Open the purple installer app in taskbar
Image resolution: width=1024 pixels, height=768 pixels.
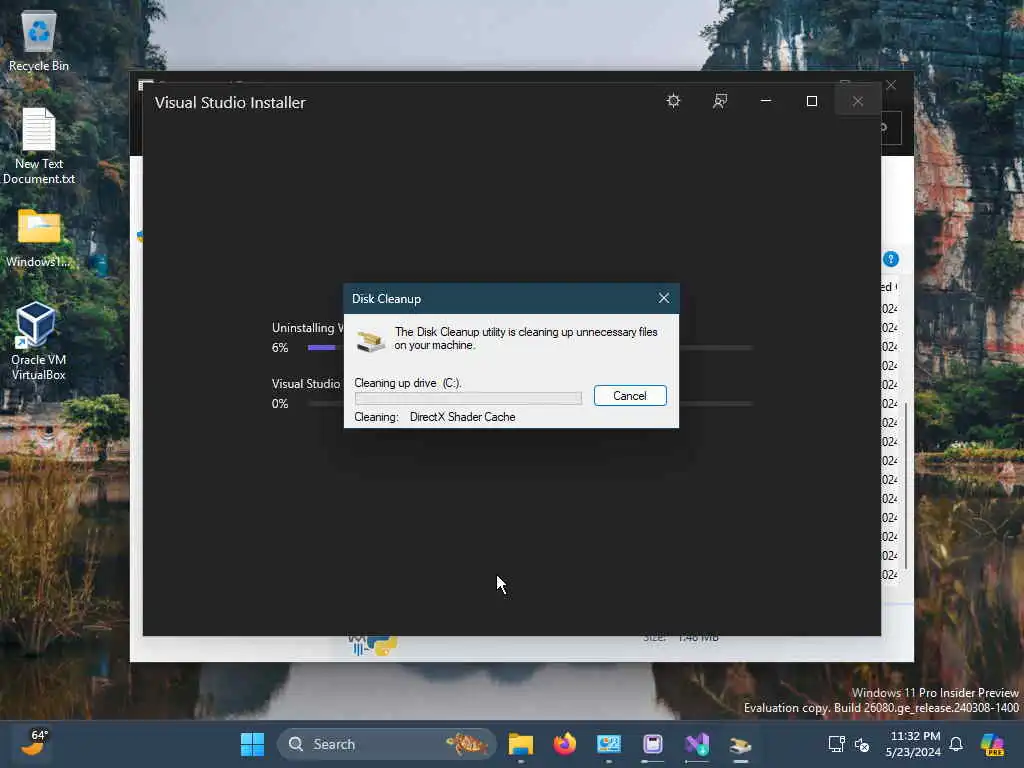point(652,744)
